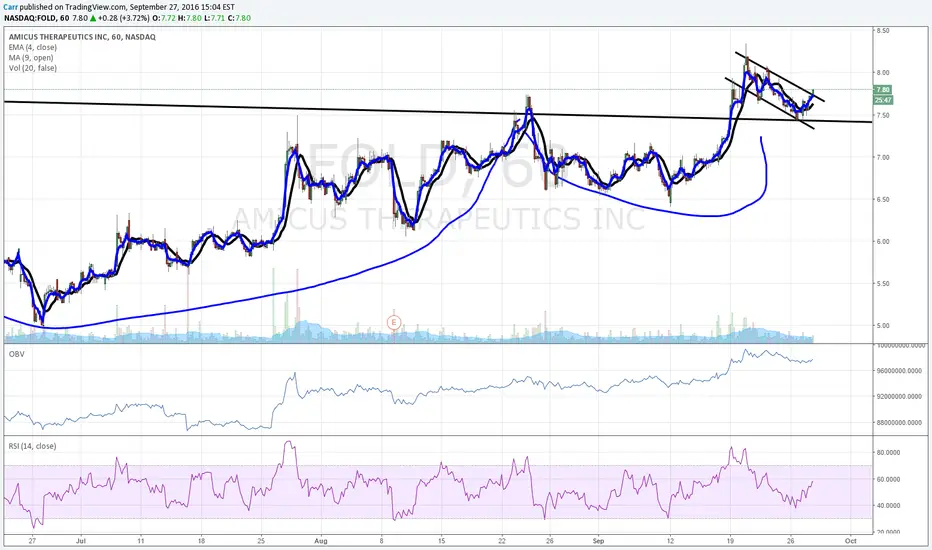Click the '27' date axis label
This screenshot has height=550, width=932.
[32, 541]
